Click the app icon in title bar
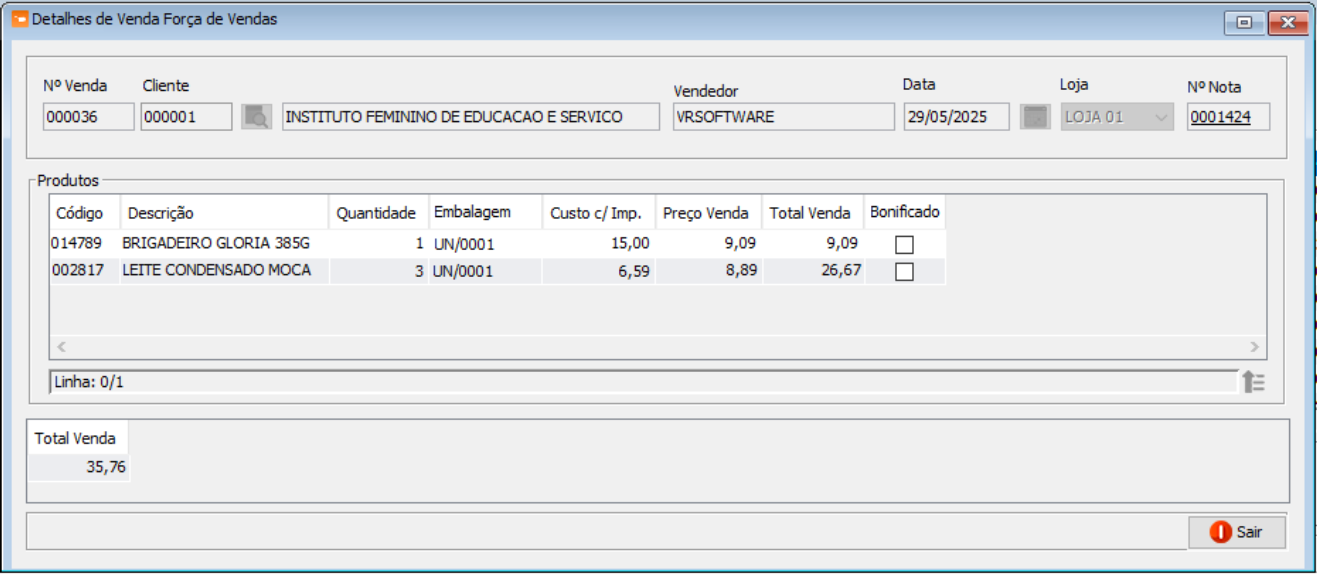 19,19
